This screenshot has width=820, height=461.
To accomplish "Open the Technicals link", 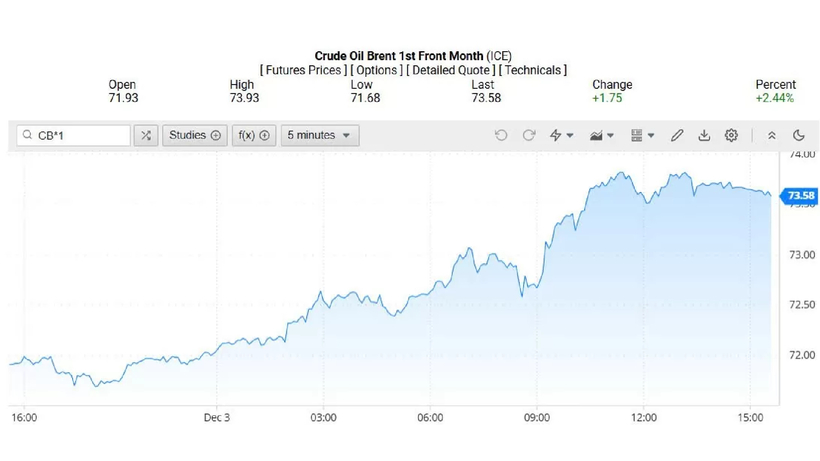I will 533,70.
